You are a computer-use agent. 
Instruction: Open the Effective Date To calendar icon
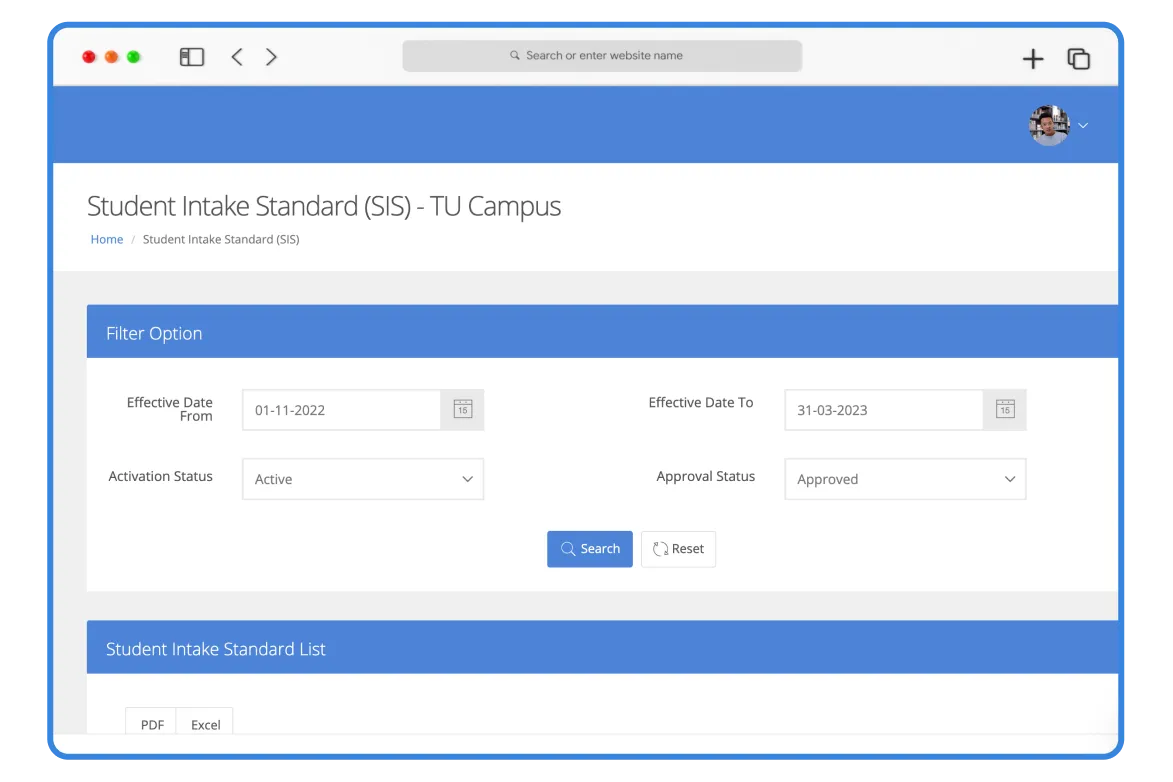point(1005,409)
